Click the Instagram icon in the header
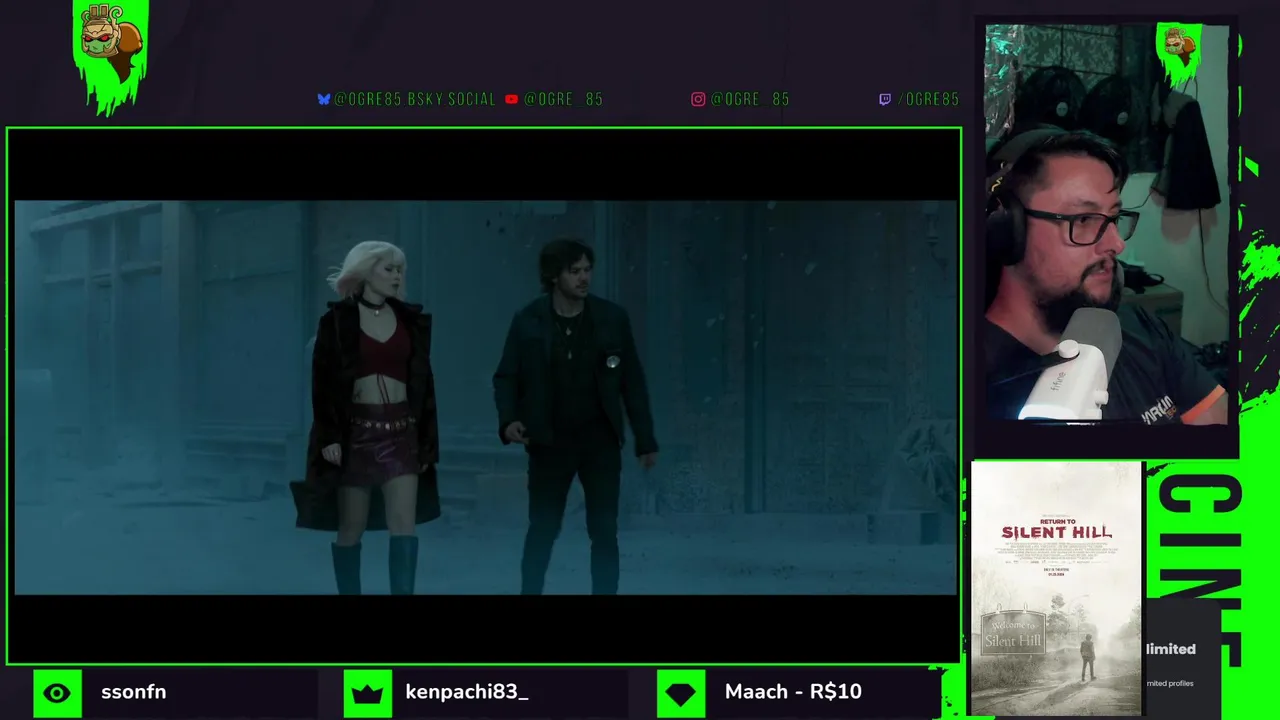1280x720 pixels. pyautogui.click(x=698, y=99)
